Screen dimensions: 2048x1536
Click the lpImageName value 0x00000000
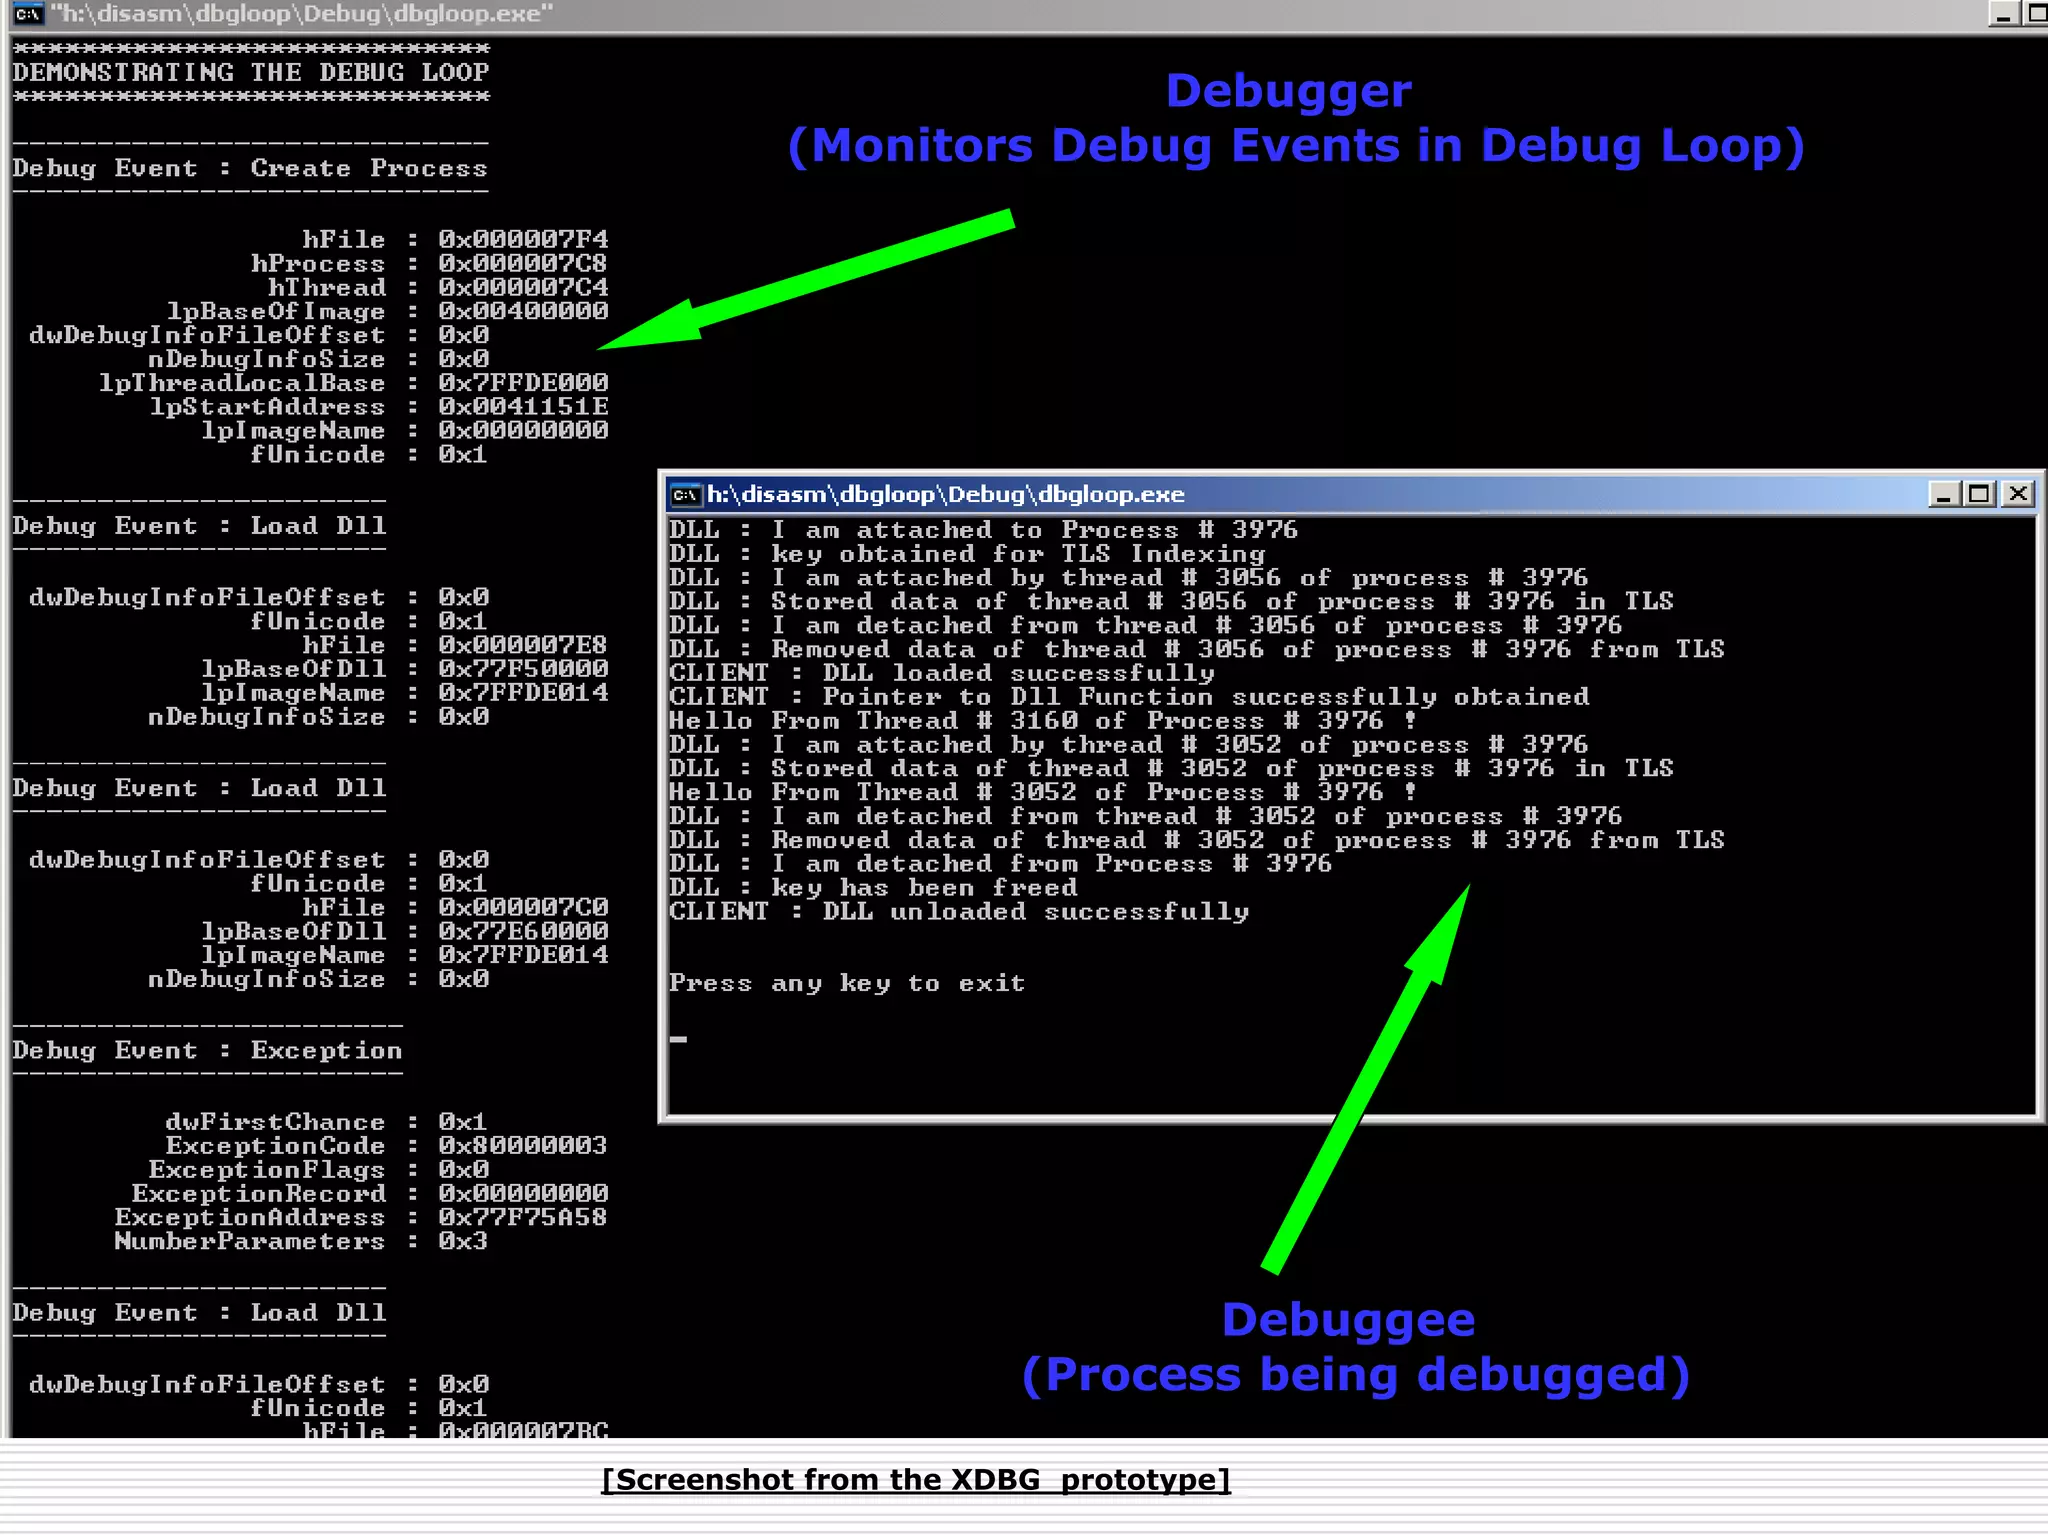point(523,431)
